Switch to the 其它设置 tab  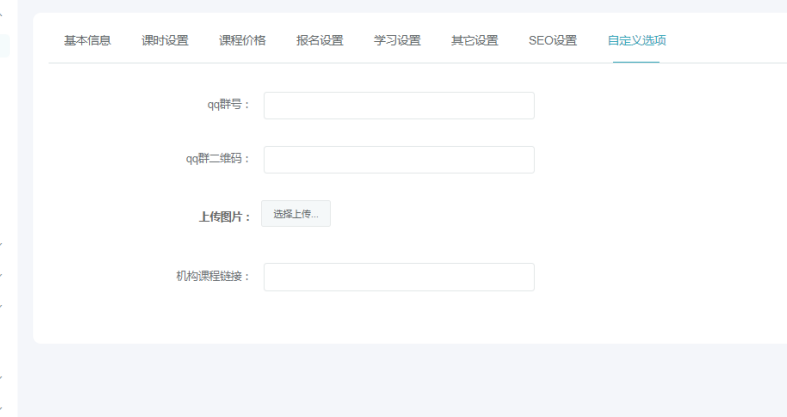click(474, 41)
